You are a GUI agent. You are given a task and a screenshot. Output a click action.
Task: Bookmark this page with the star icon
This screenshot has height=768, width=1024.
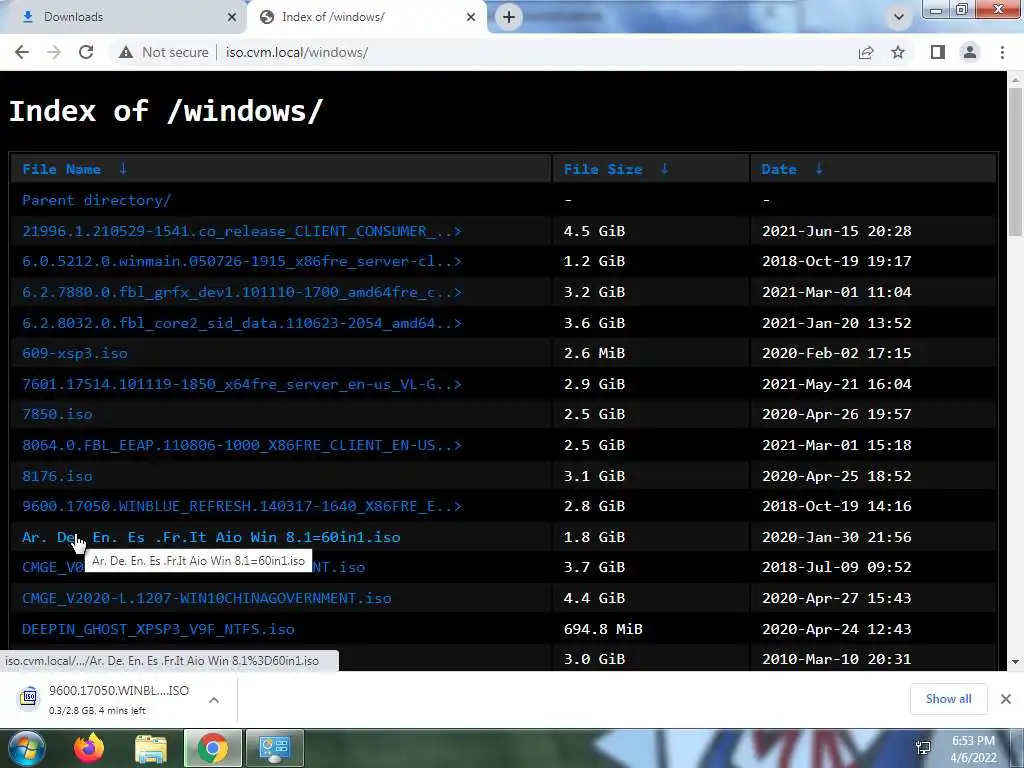tap(898, 52)
